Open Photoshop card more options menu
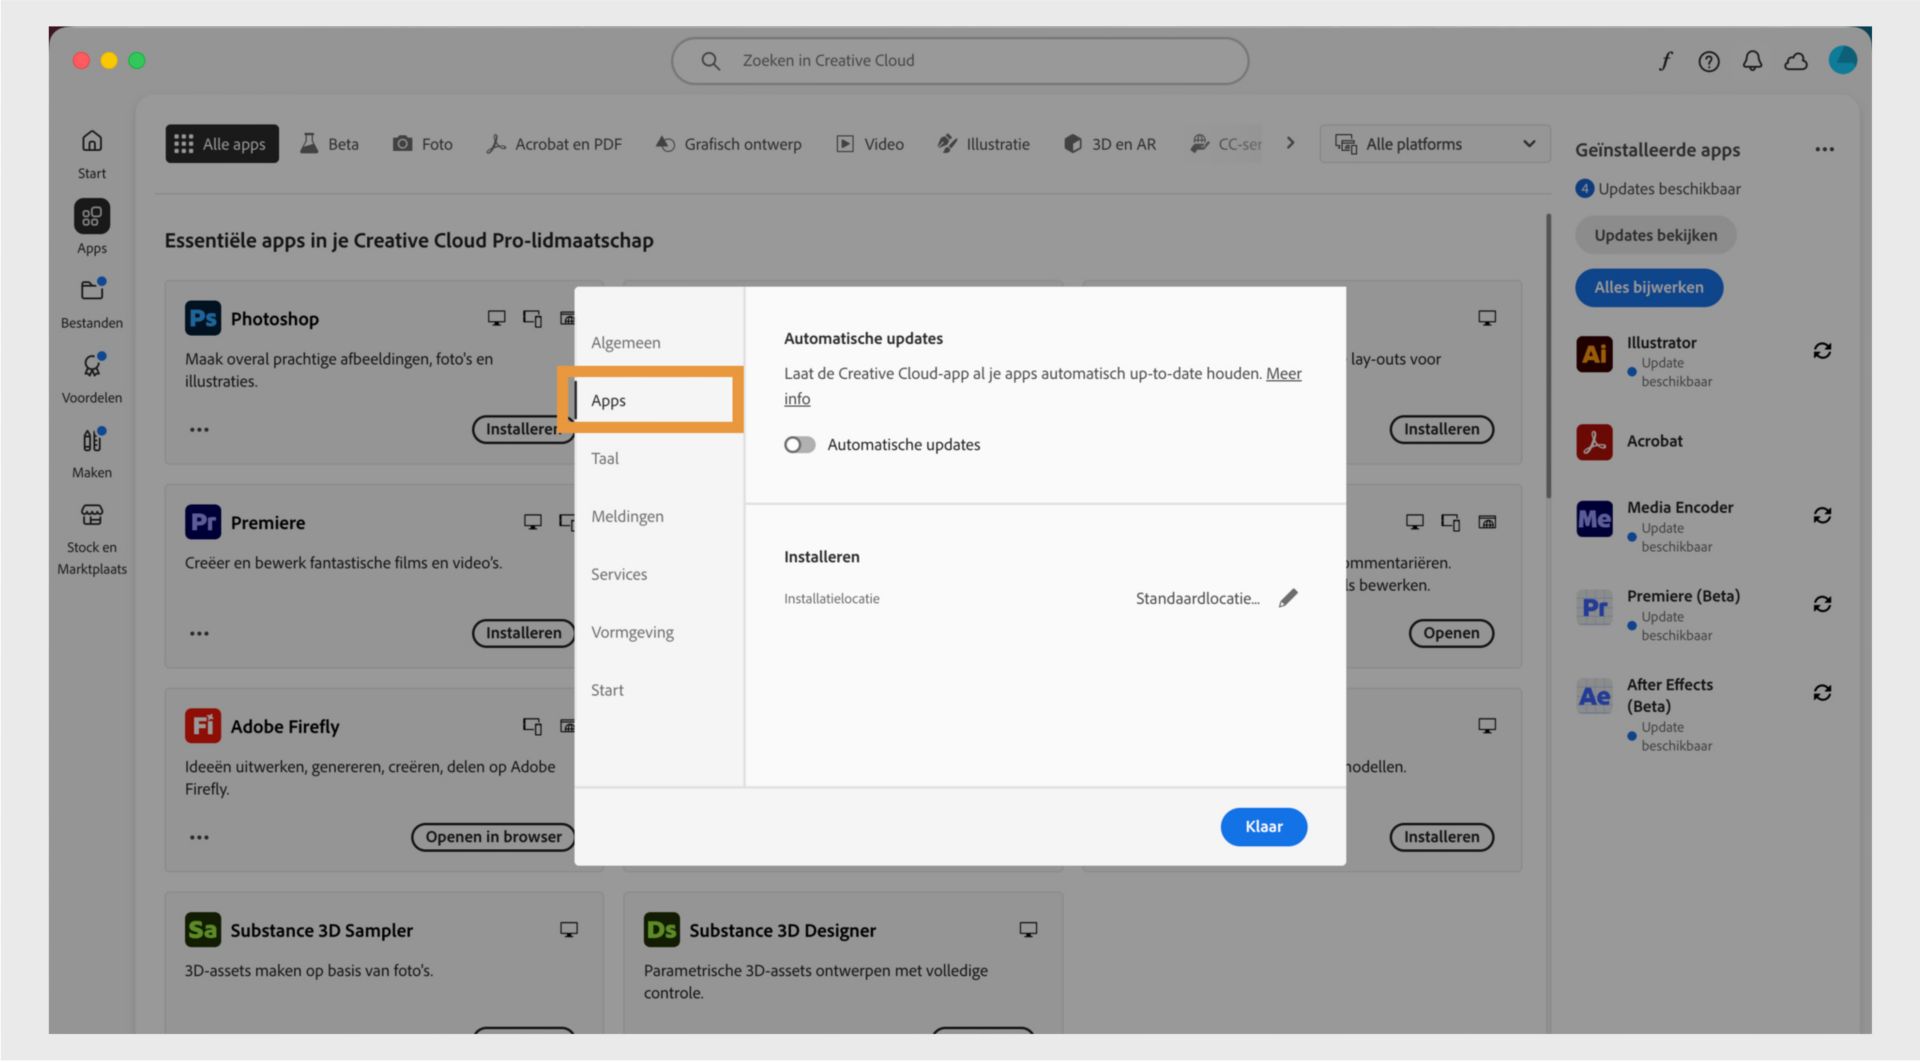The image size is (1920, 1062). pyautogui.click(x=199, y=430)
